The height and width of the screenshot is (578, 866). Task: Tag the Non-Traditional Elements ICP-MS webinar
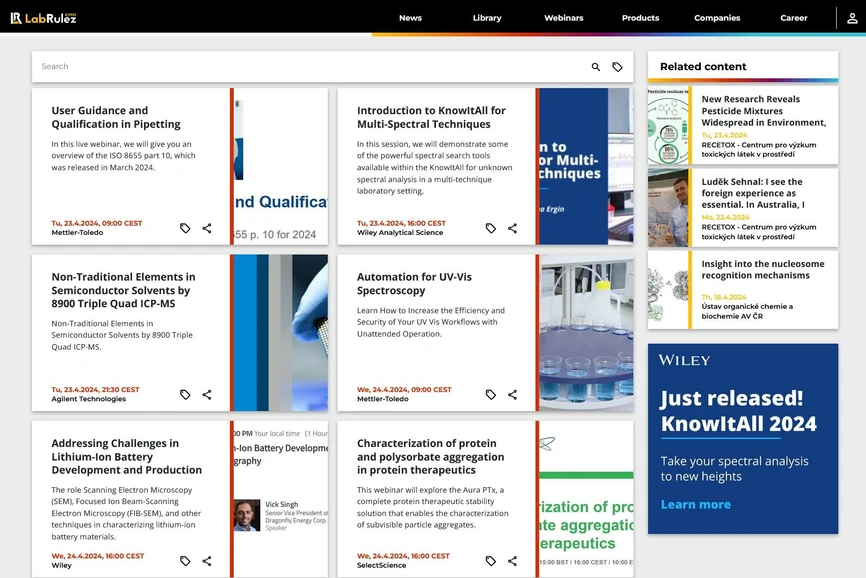185,395
